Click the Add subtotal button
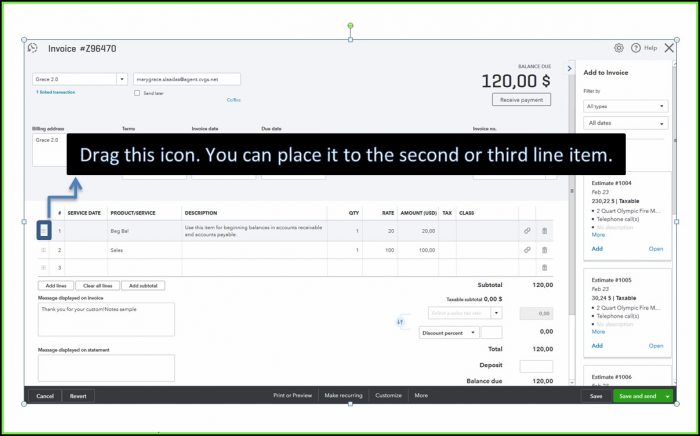Image resolution: width=700 pixels, height=436 pixels. click(x=143, y=286)
